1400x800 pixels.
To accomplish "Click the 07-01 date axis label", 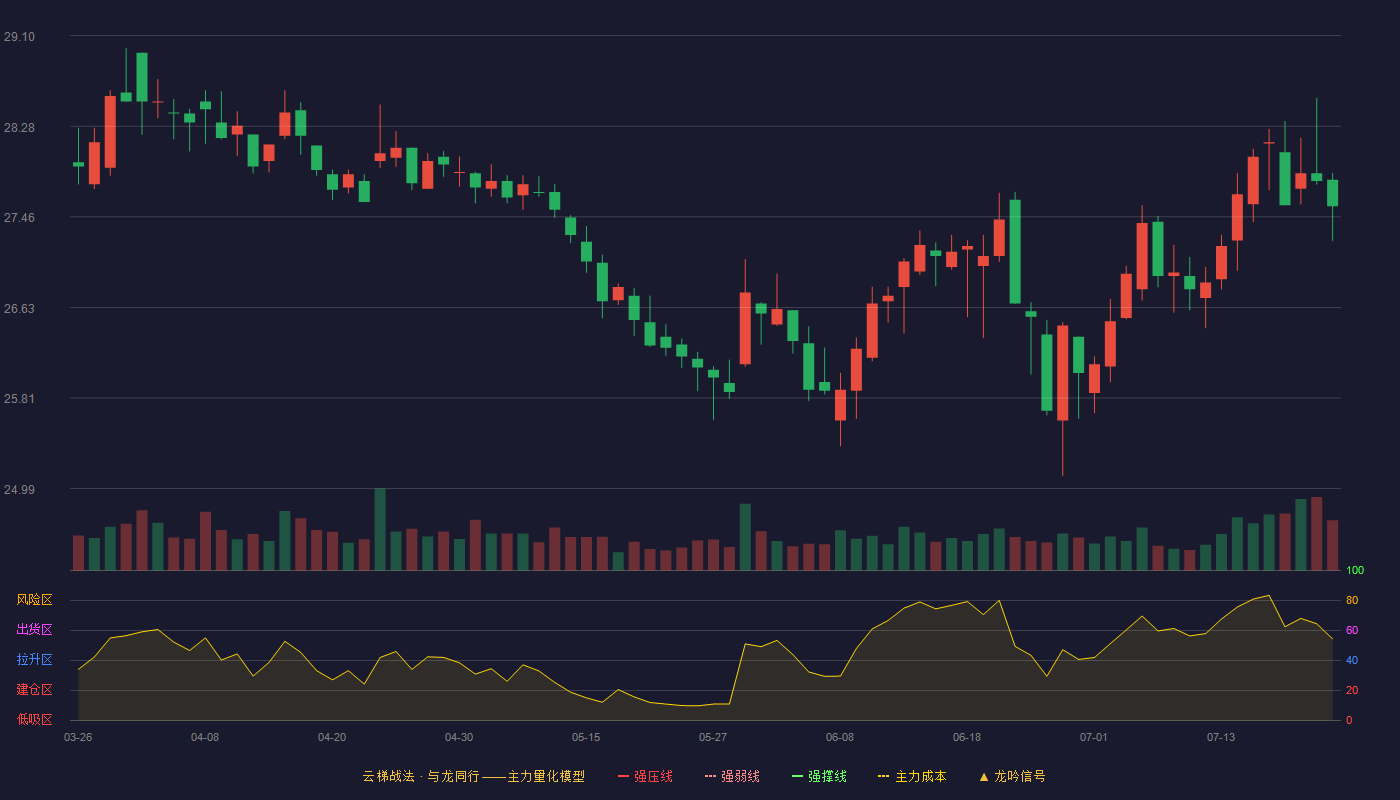I will pos(1094,737).
